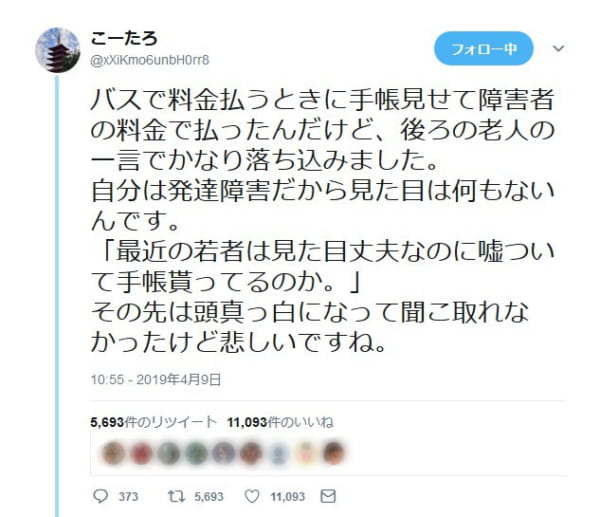Expand the tweet options chevron

tap(558, 49)
